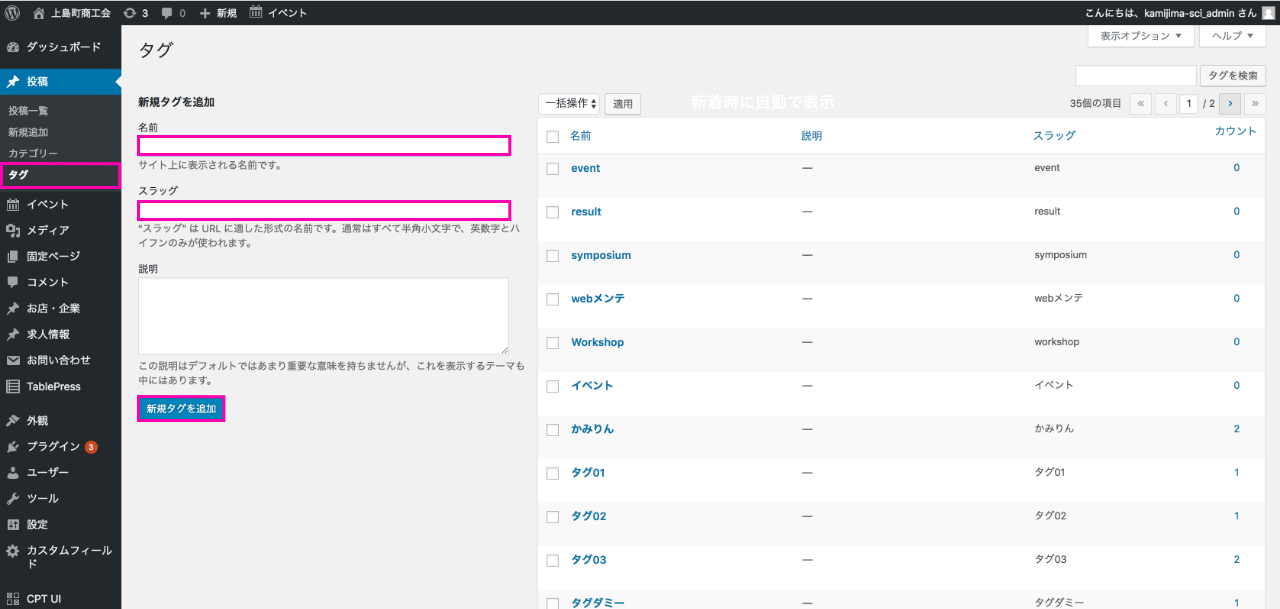Click the プラグイン plugin icon in sidebar
1280x609 pixels.
(13, 446)
